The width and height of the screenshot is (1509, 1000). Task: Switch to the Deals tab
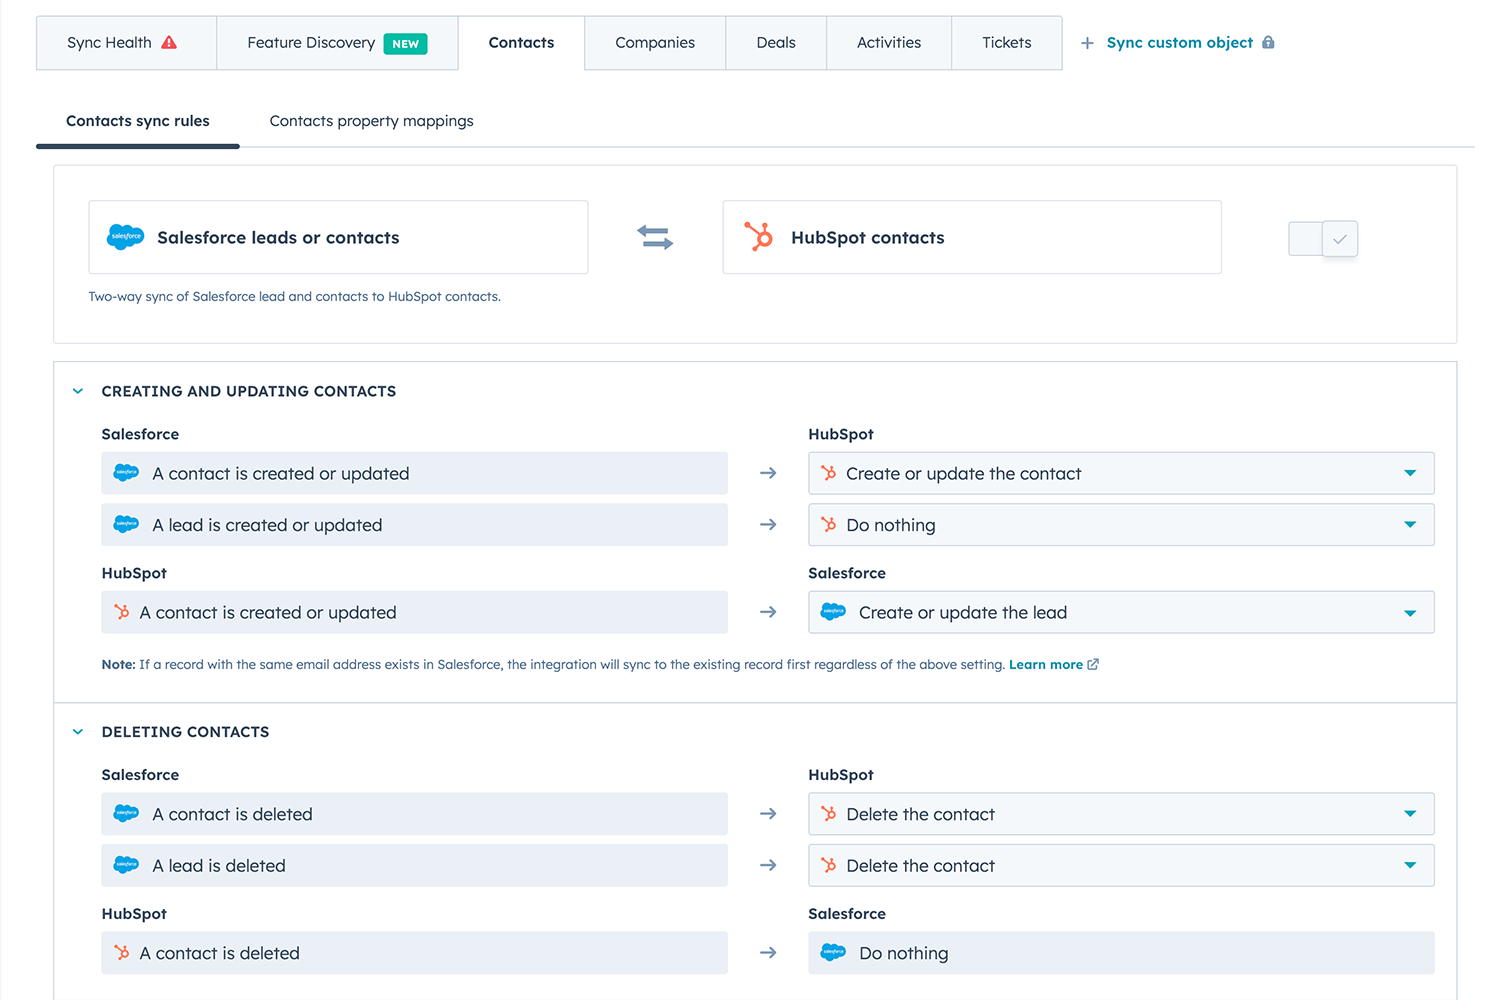coord(776,43)
